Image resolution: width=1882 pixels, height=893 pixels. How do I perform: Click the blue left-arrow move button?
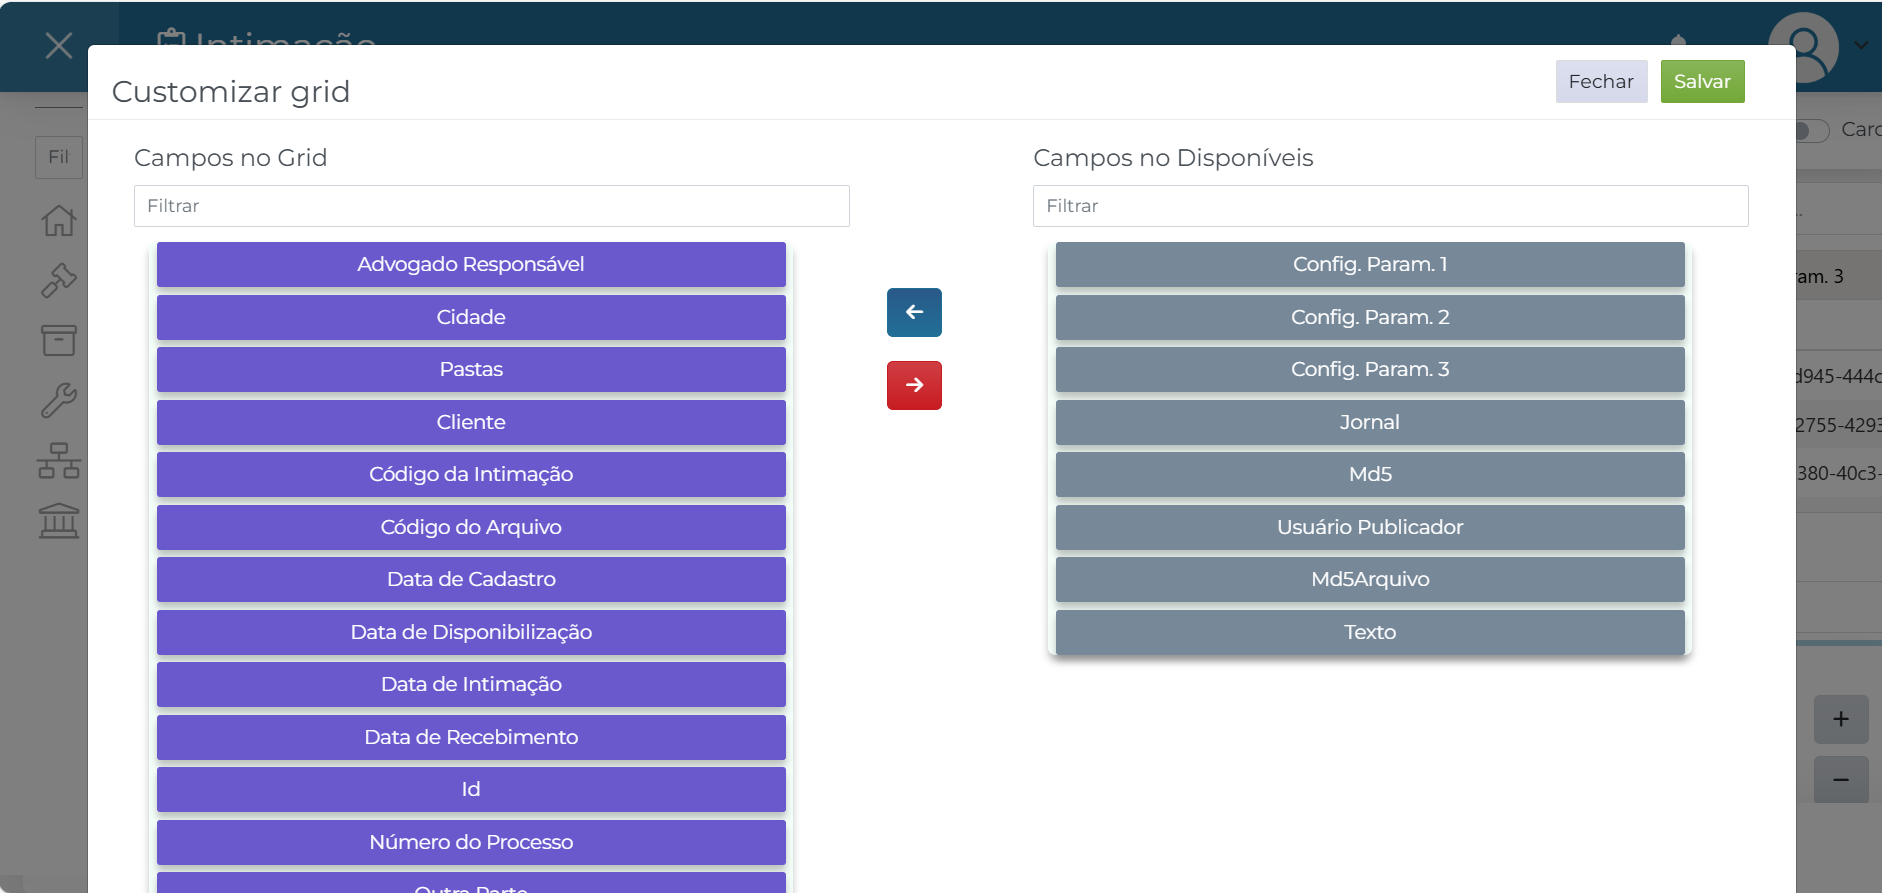coord(914,312)
